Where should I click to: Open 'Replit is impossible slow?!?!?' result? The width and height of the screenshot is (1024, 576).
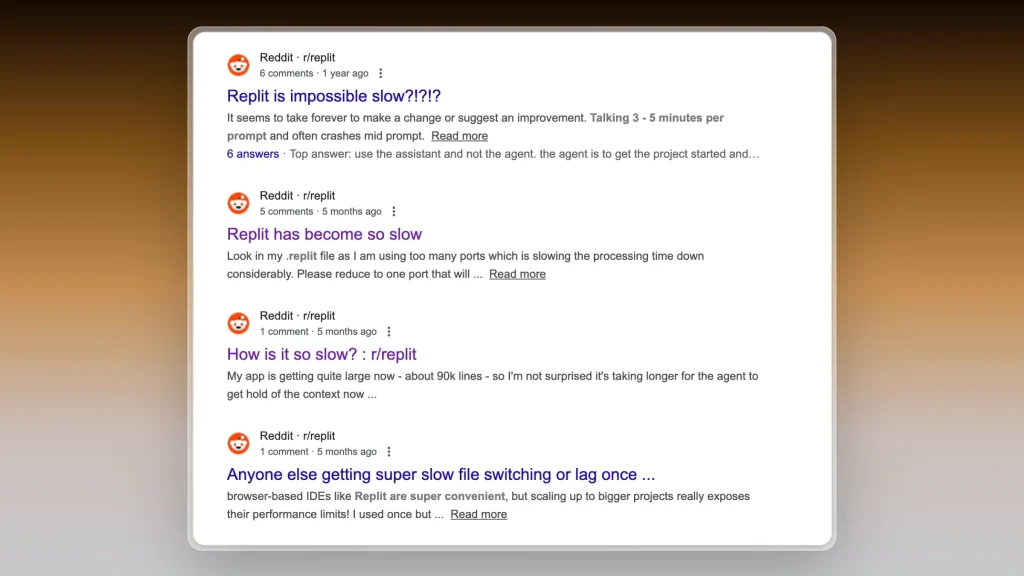pos(334,96)
